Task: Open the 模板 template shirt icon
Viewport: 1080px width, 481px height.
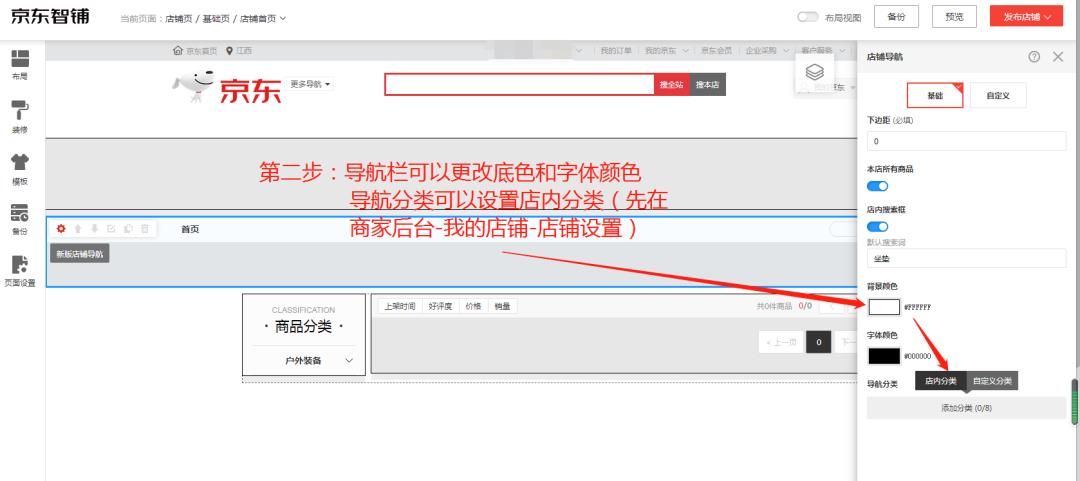Action: click(x=20, y=169)
